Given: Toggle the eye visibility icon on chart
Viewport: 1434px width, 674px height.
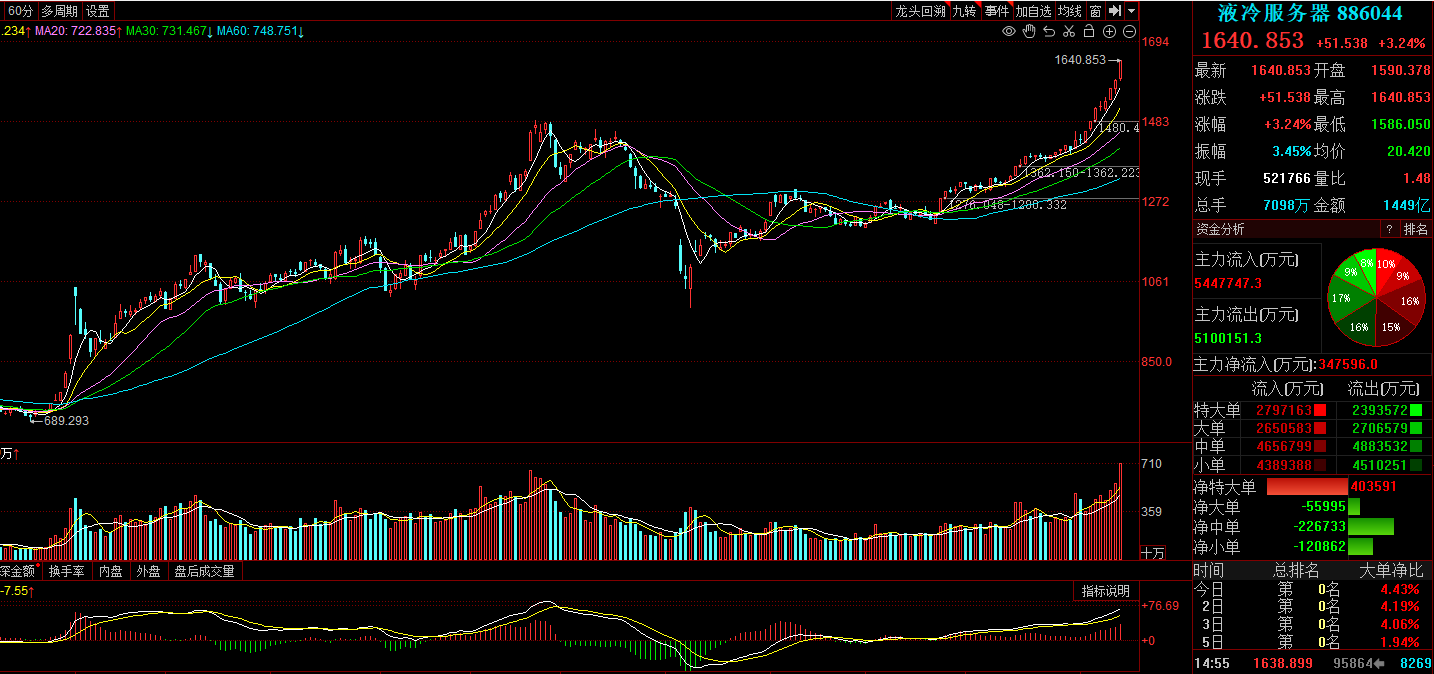Looking at the screenshot, I should [1009, 32].
